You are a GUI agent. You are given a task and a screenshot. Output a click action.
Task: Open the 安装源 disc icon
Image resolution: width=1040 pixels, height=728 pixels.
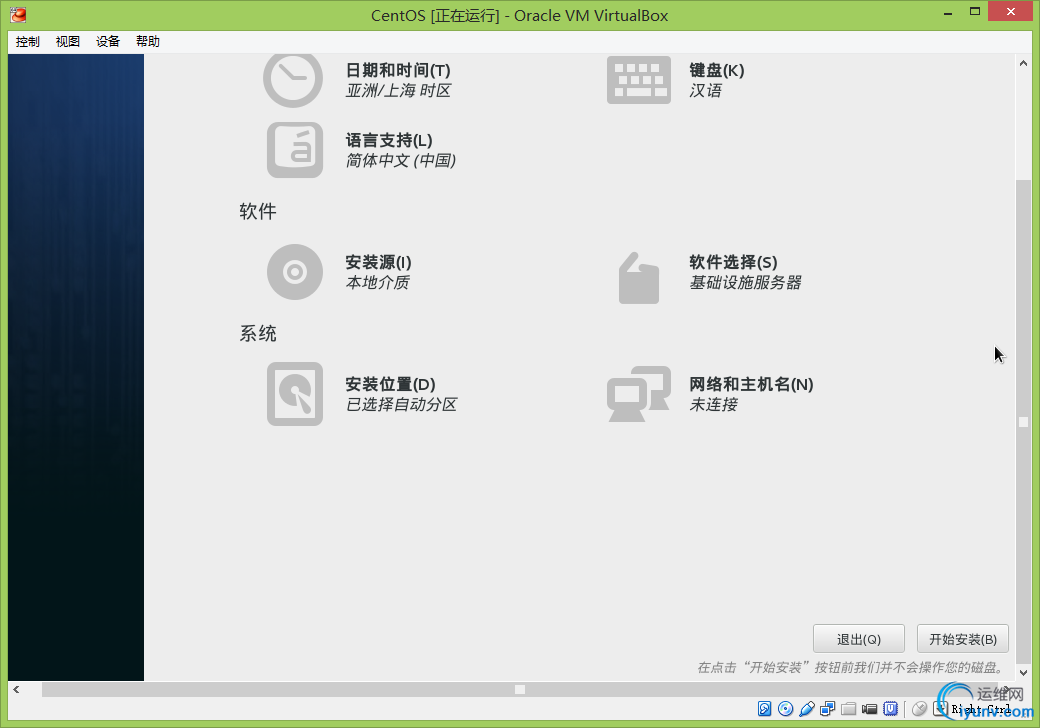[294, 272]
